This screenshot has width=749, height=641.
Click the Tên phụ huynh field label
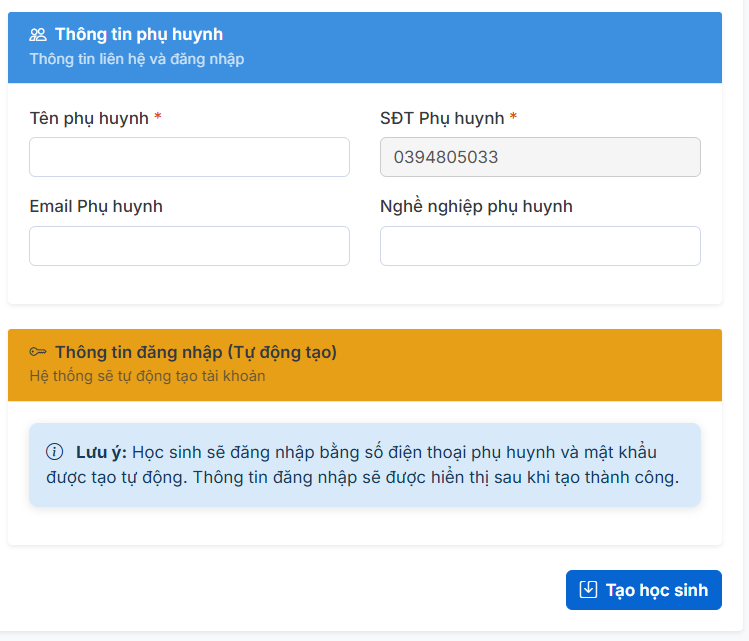89,119
